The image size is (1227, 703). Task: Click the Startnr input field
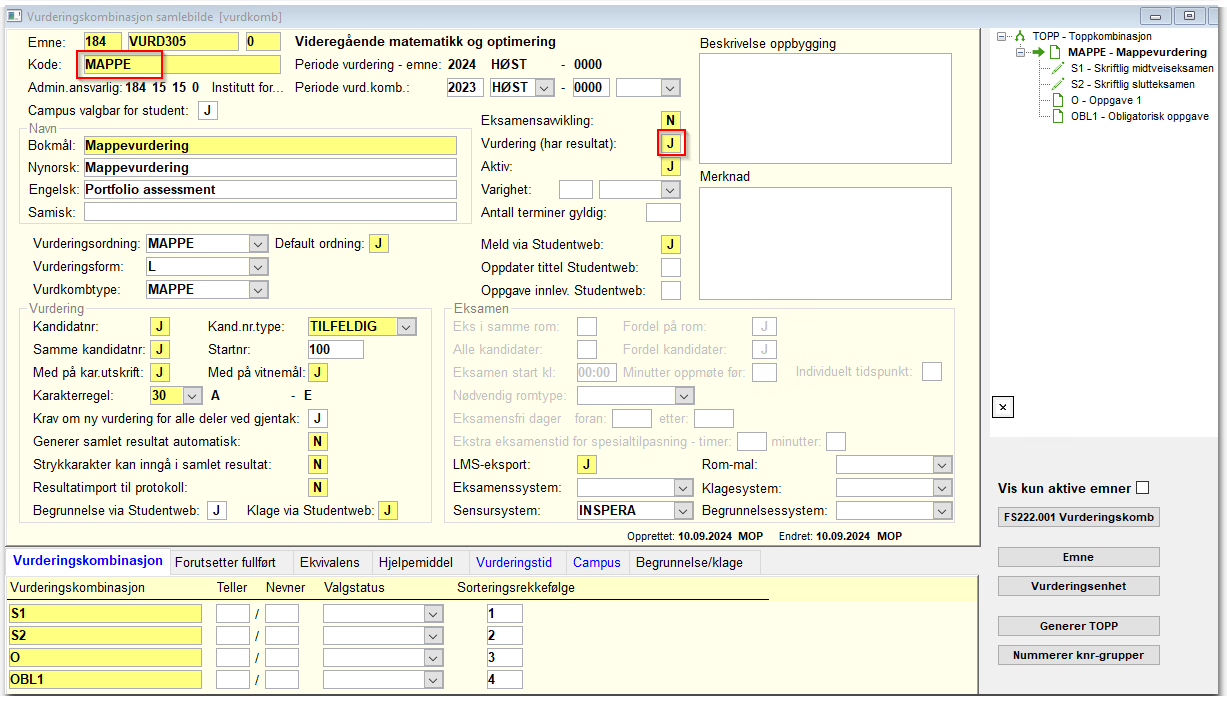coord(336,350)
